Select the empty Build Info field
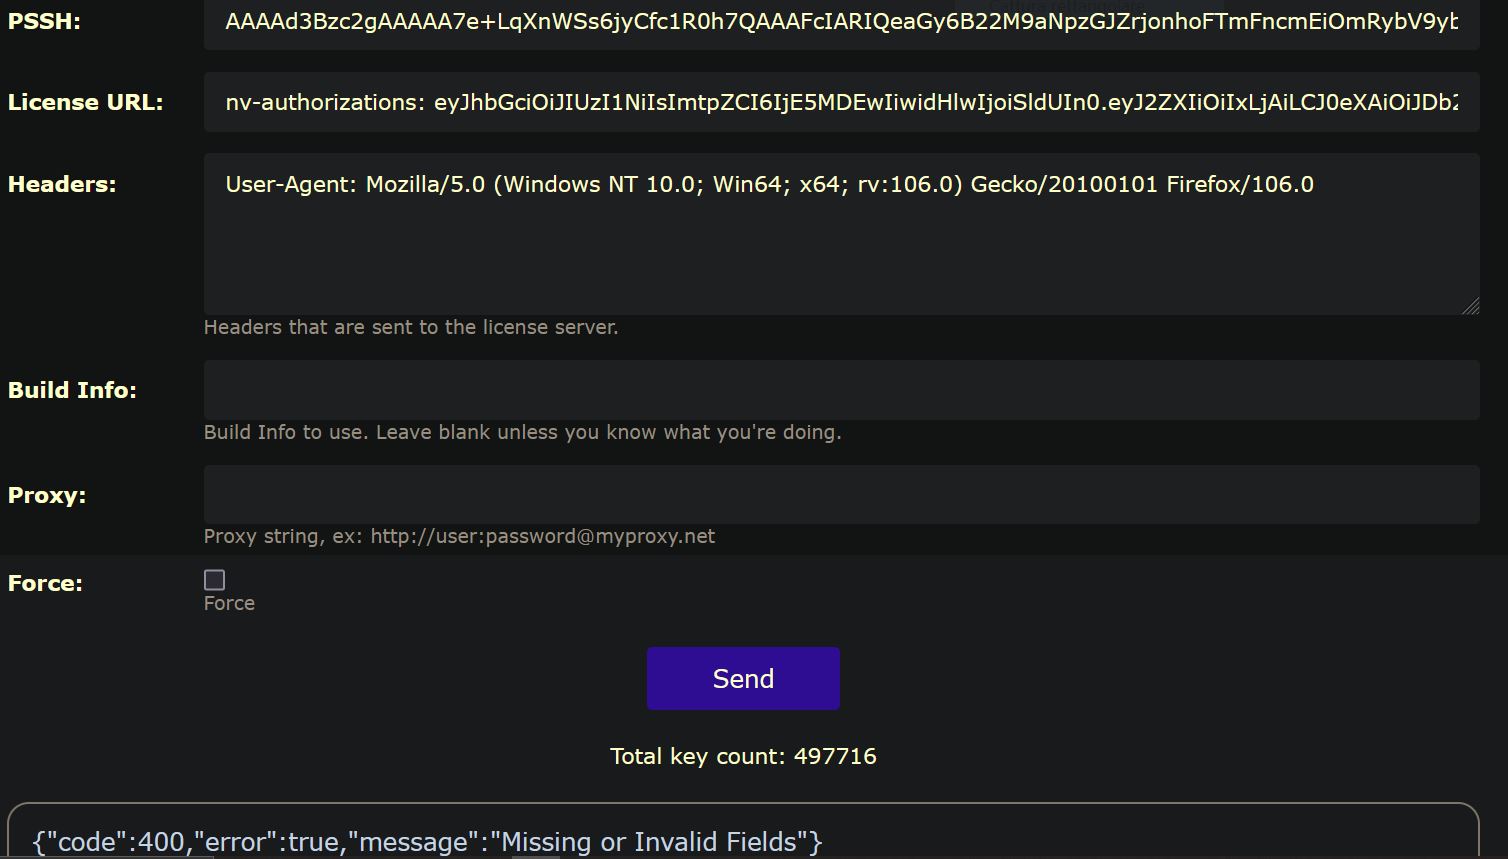This screenshot has width=1508, height=859. click(840, 390)
